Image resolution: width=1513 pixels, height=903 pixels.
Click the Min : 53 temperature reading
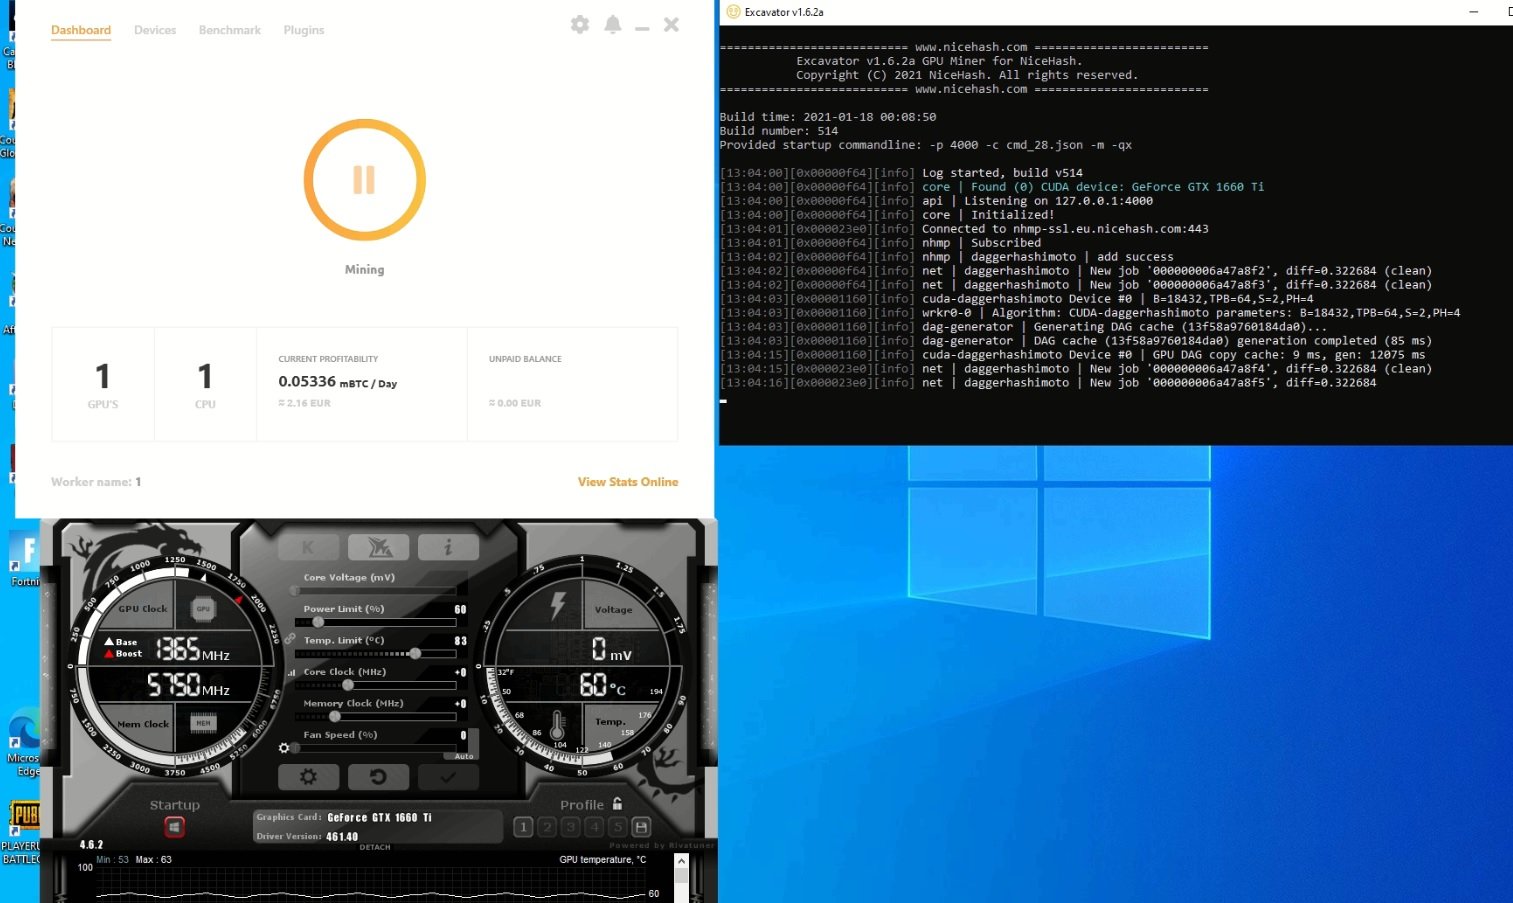[x=113, y=860]
